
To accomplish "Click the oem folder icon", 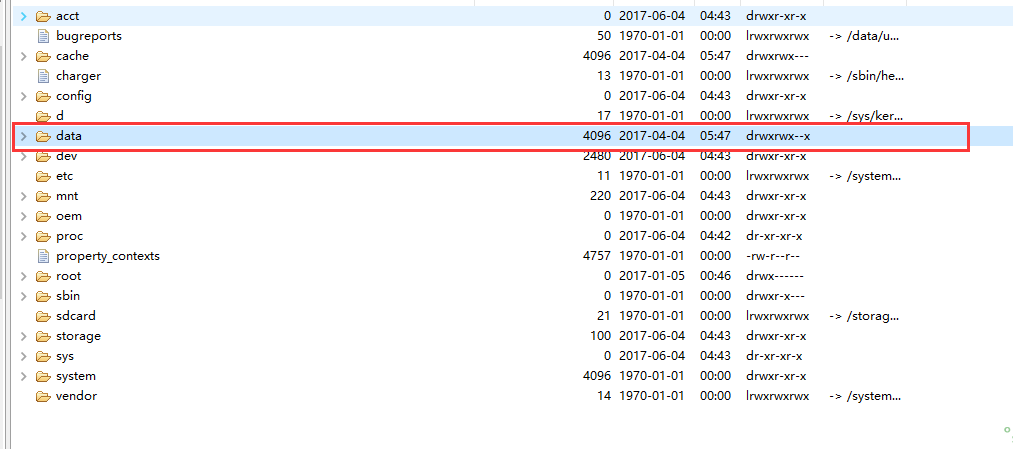I will [x=43, y=216].
